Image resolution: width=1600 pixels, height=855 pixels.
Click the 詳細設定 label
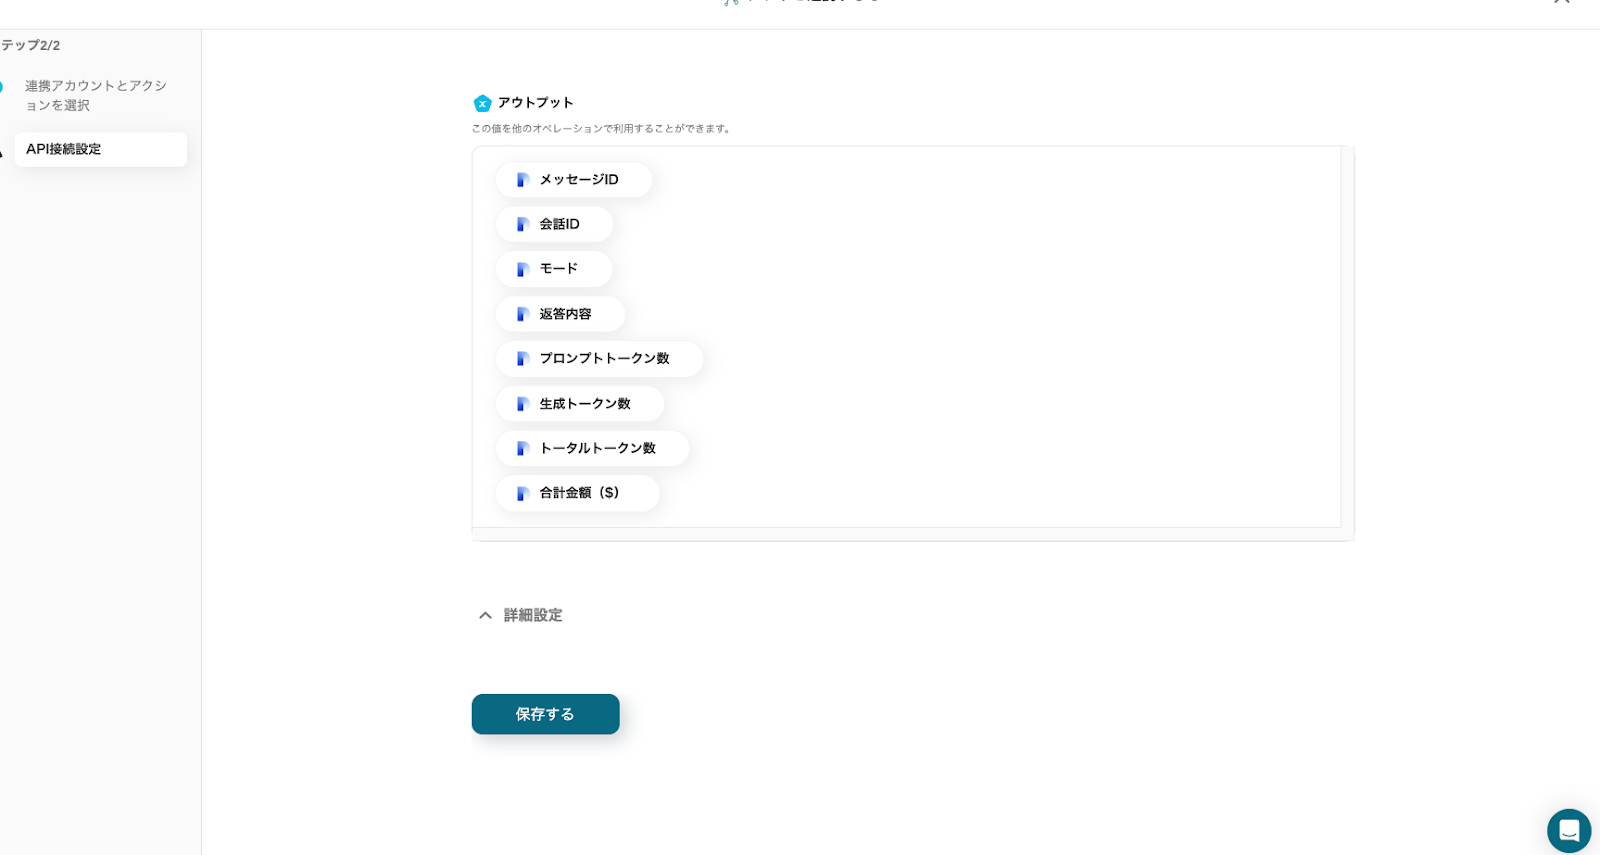(x=533, y=615)
